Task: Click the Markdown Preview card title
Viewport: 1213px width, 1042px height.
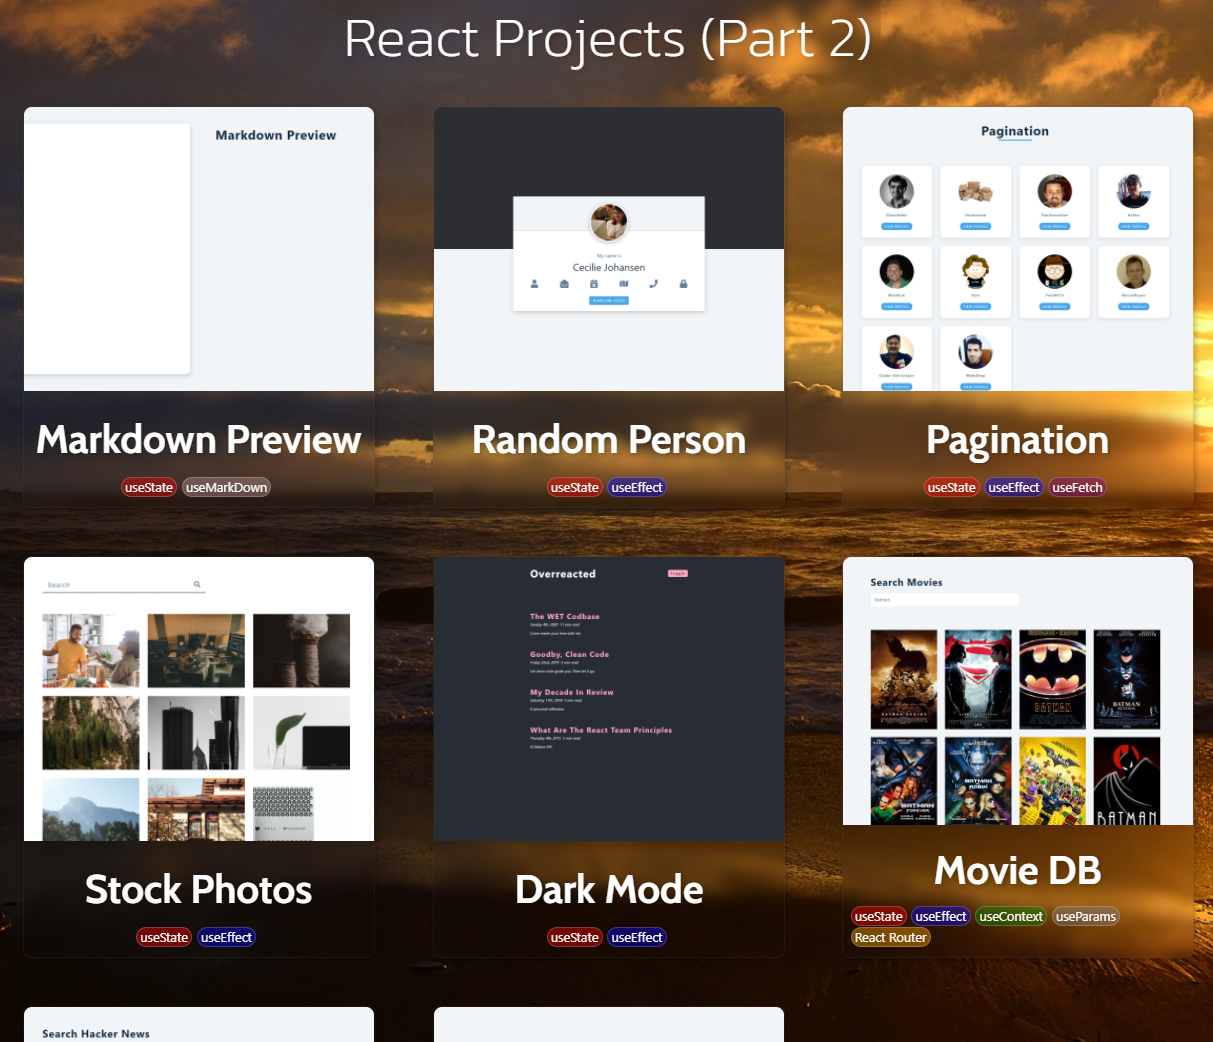Action: pos(199,440)
